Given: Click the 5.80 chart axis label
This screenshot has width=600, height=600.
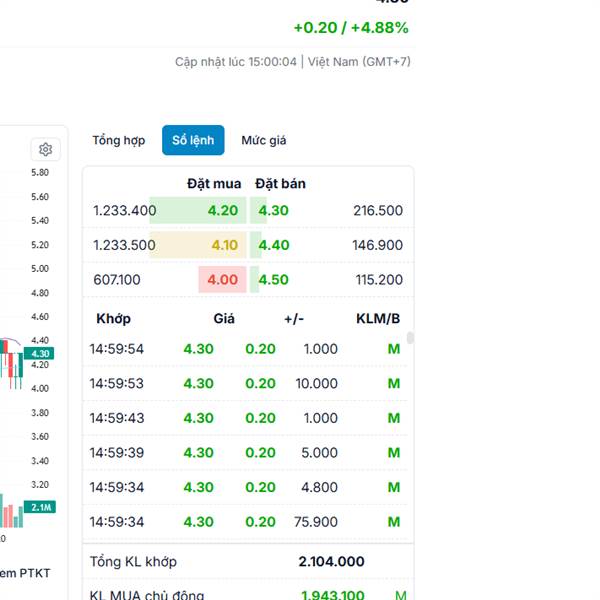Looking at the screenshot, I should point(40,173).
